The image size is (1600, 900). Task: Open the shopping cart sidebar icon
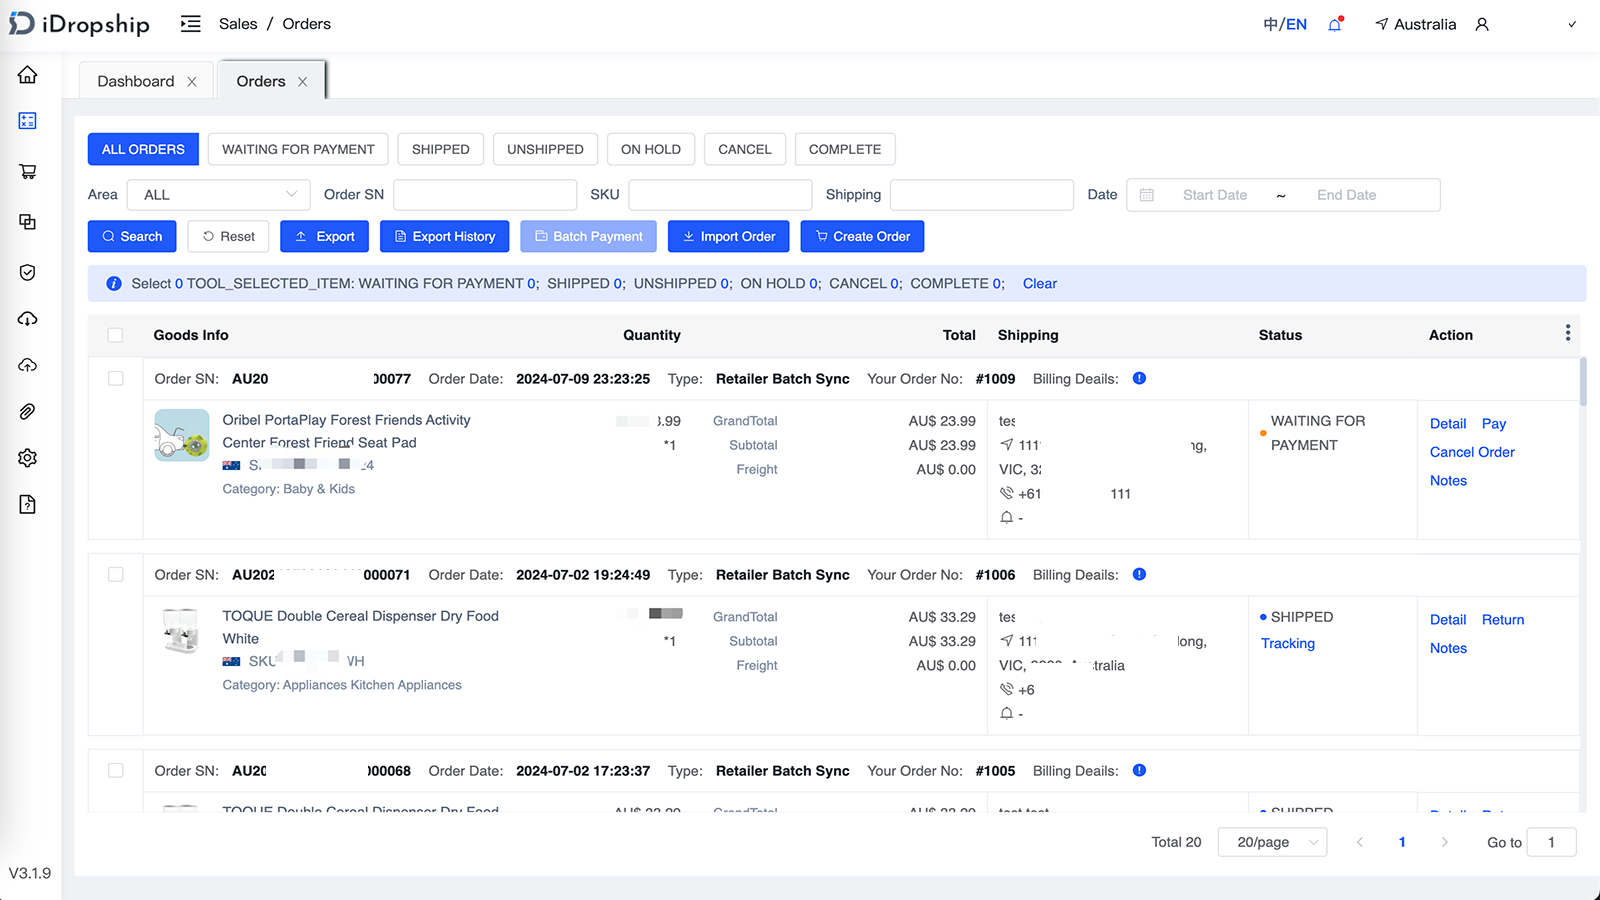(x=28, y=171)
